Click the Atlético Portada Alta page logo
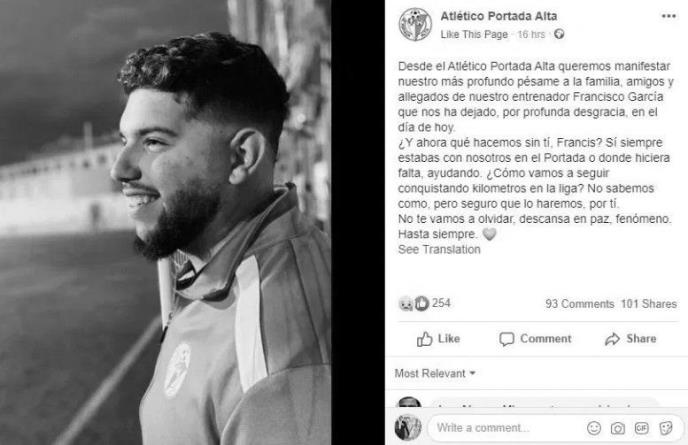 tap(415, 25)
